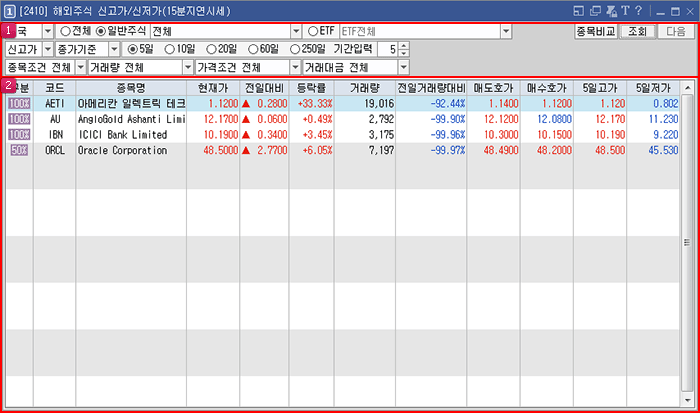Sort by the 거래량 column header
Image resolution: width=700 pixels, height=413 pixels.
coord(365,88)
